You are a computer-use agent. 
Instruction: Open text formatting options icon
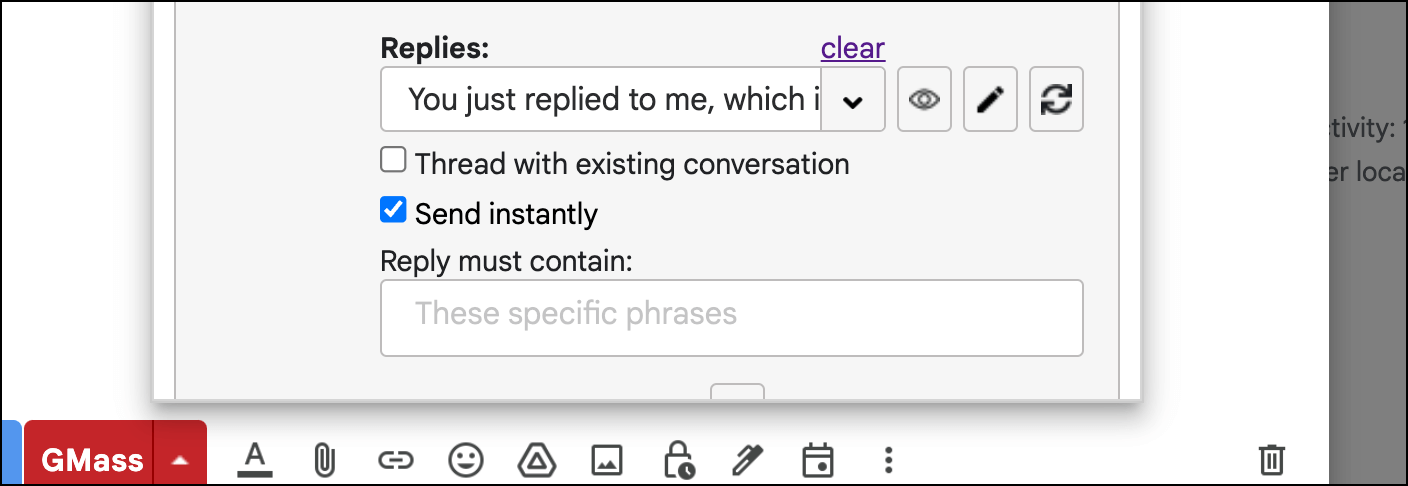256,460
